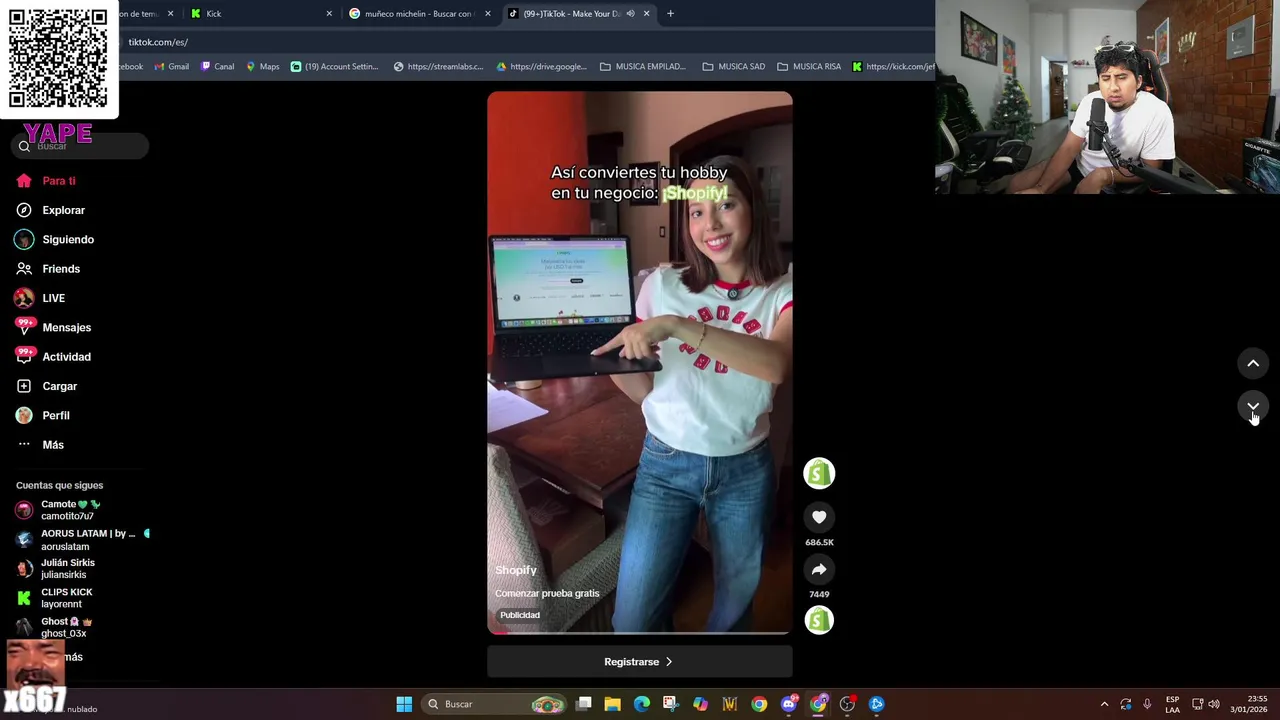Close the Kick browser tab
The image size is (1280, 720).
pyautogui.click(x=329, y=14)
